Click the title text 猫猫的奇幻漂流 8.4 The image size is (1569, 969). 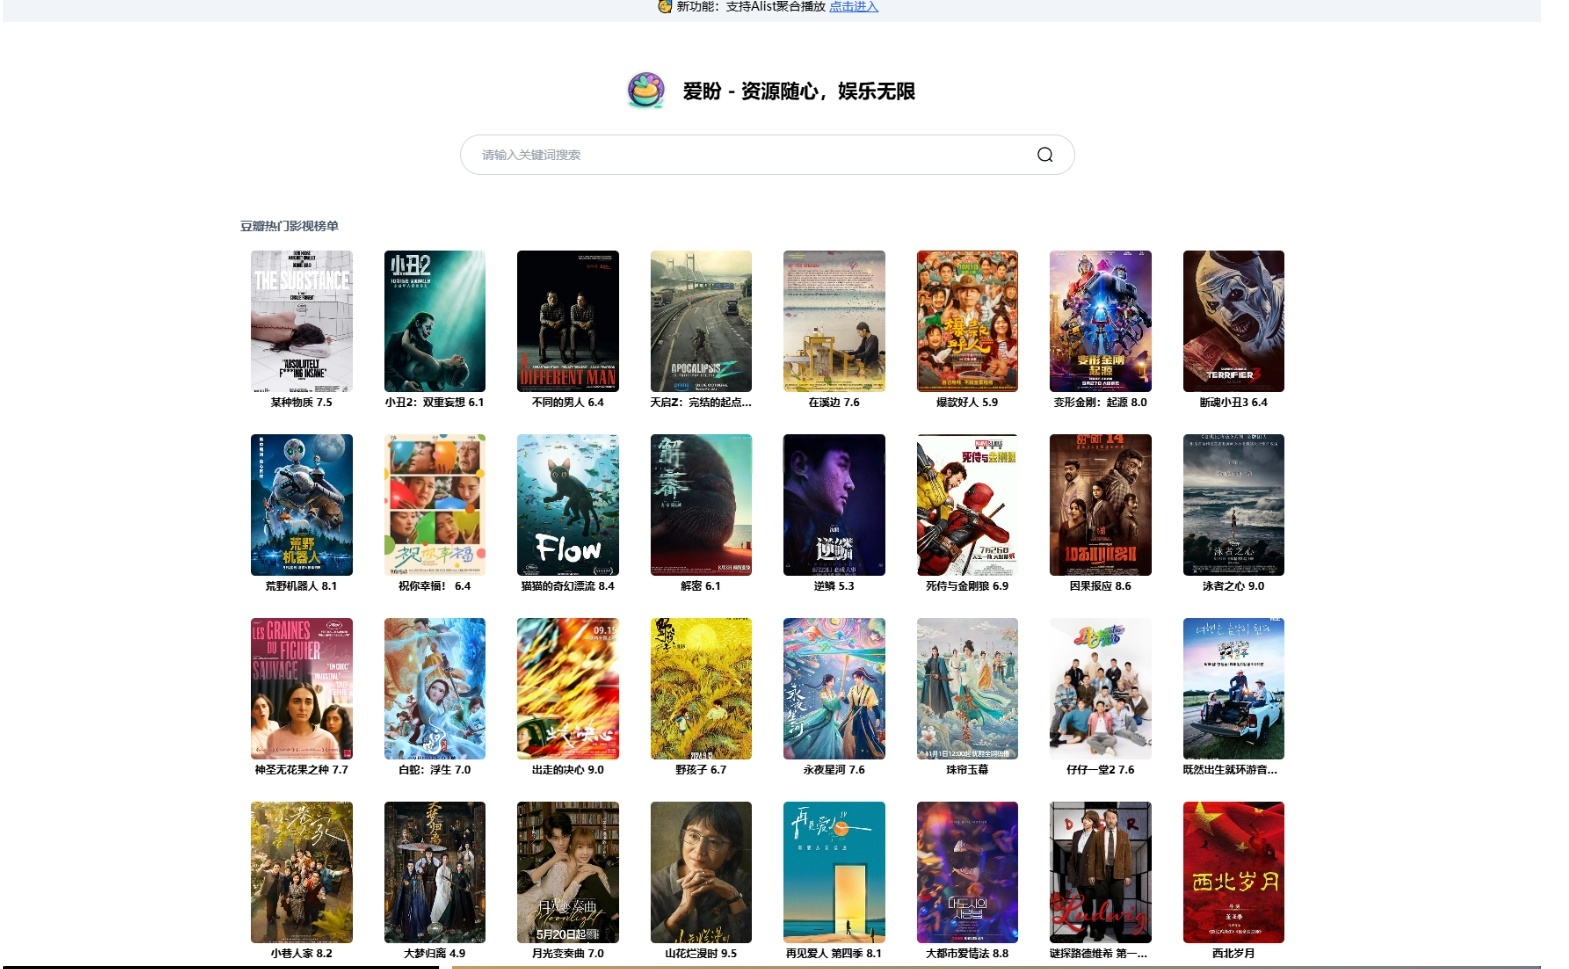point(568,586)
